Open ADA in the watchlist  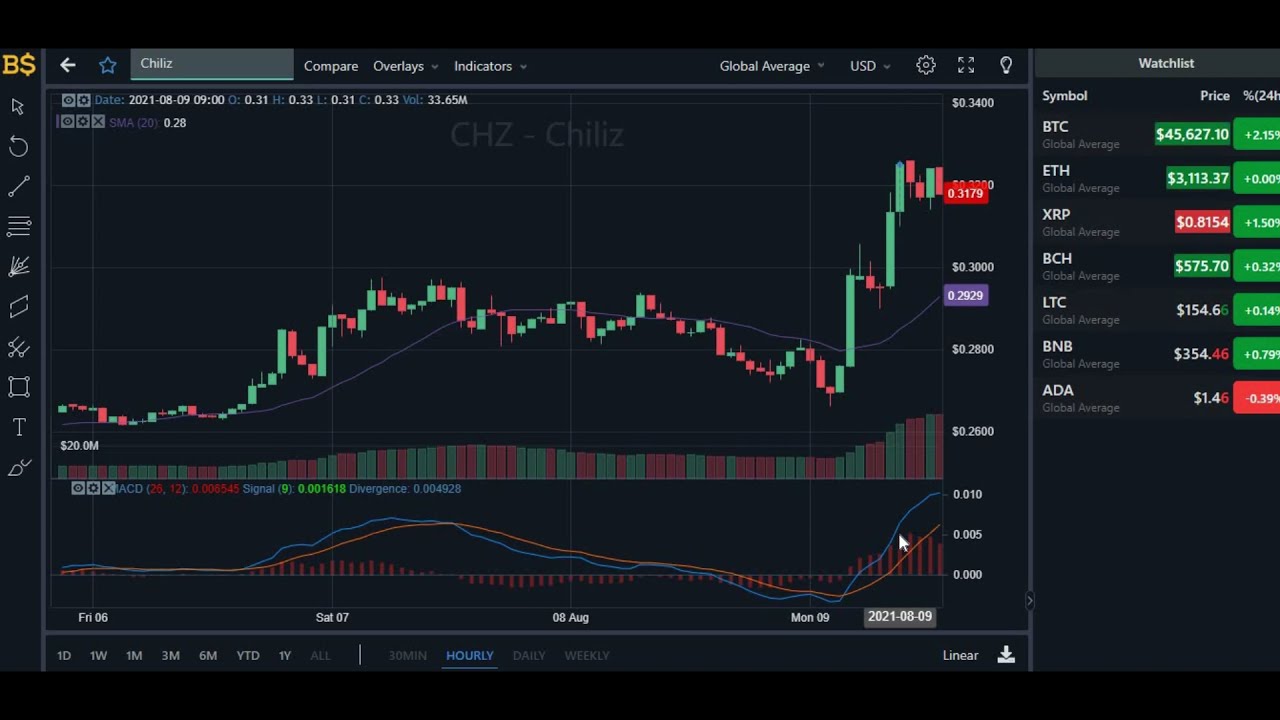[1158, 398]
